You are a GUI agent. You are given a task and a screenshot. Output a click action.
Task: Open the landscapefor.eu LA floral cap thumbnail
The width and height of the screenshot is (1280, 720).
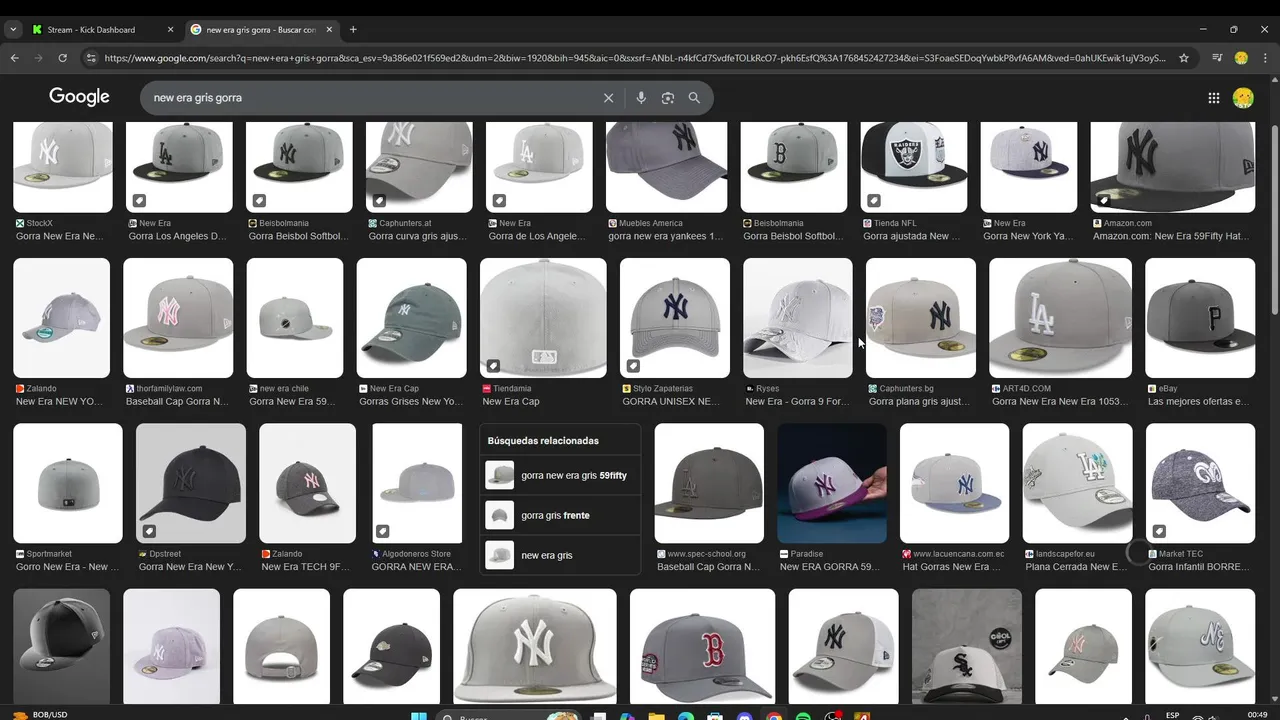point(1077,483)
